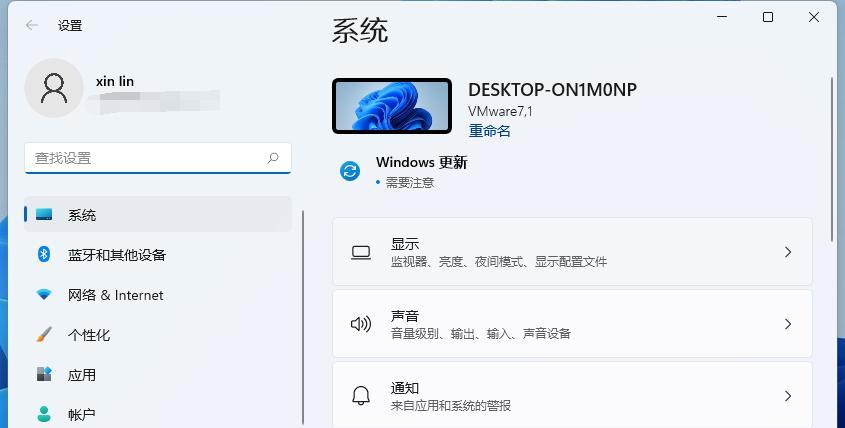This screenshot has width=845, height=428.
Task: Select the 个性化 paintbrush icon
Action: click(44, 334)
